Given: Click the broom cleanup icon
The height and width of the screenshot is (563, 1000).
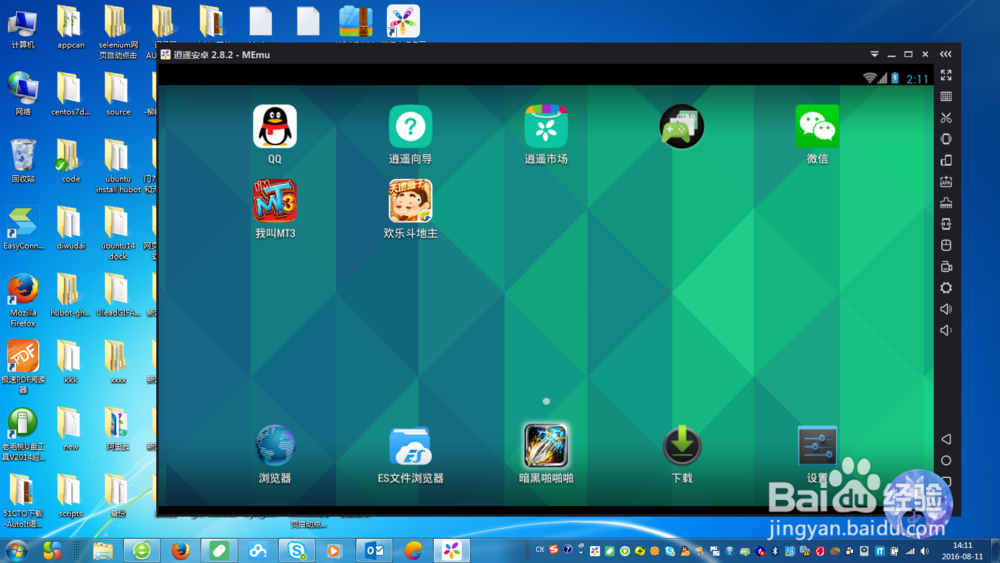Looking at the screenshot, I should [946, 203].
